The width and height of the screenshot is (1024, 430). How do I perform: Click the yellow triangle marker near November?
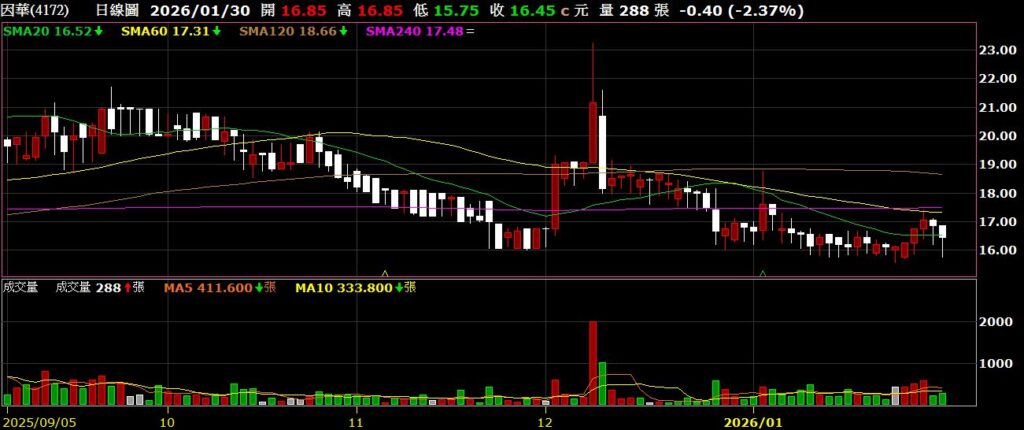click(385, 272)
